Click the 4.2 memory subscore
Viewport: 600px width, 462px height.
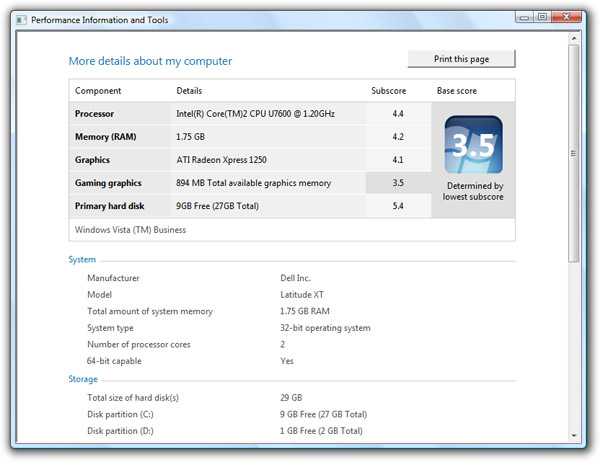(398, 137)
